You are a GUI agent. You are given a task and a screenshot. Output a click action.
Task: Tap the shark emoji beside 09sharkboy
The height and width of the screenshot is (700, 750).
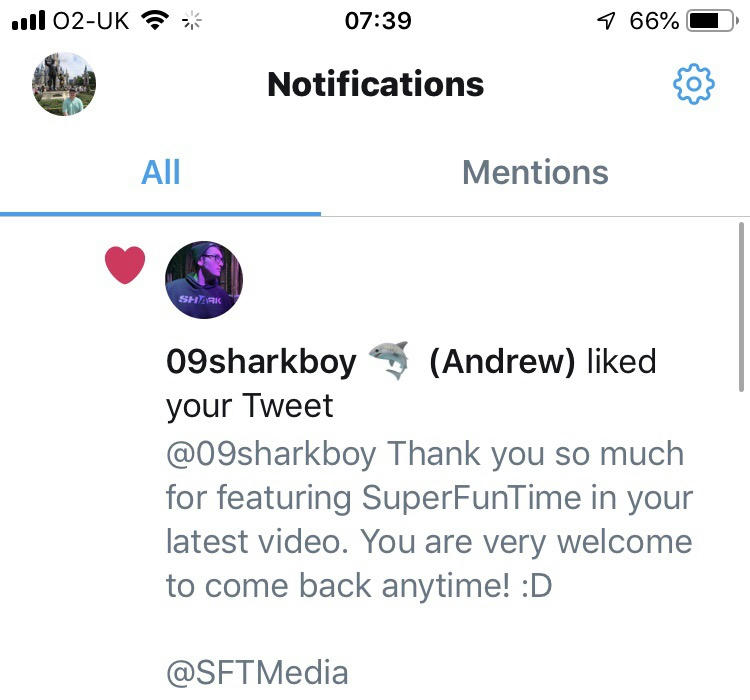(389, 360)
